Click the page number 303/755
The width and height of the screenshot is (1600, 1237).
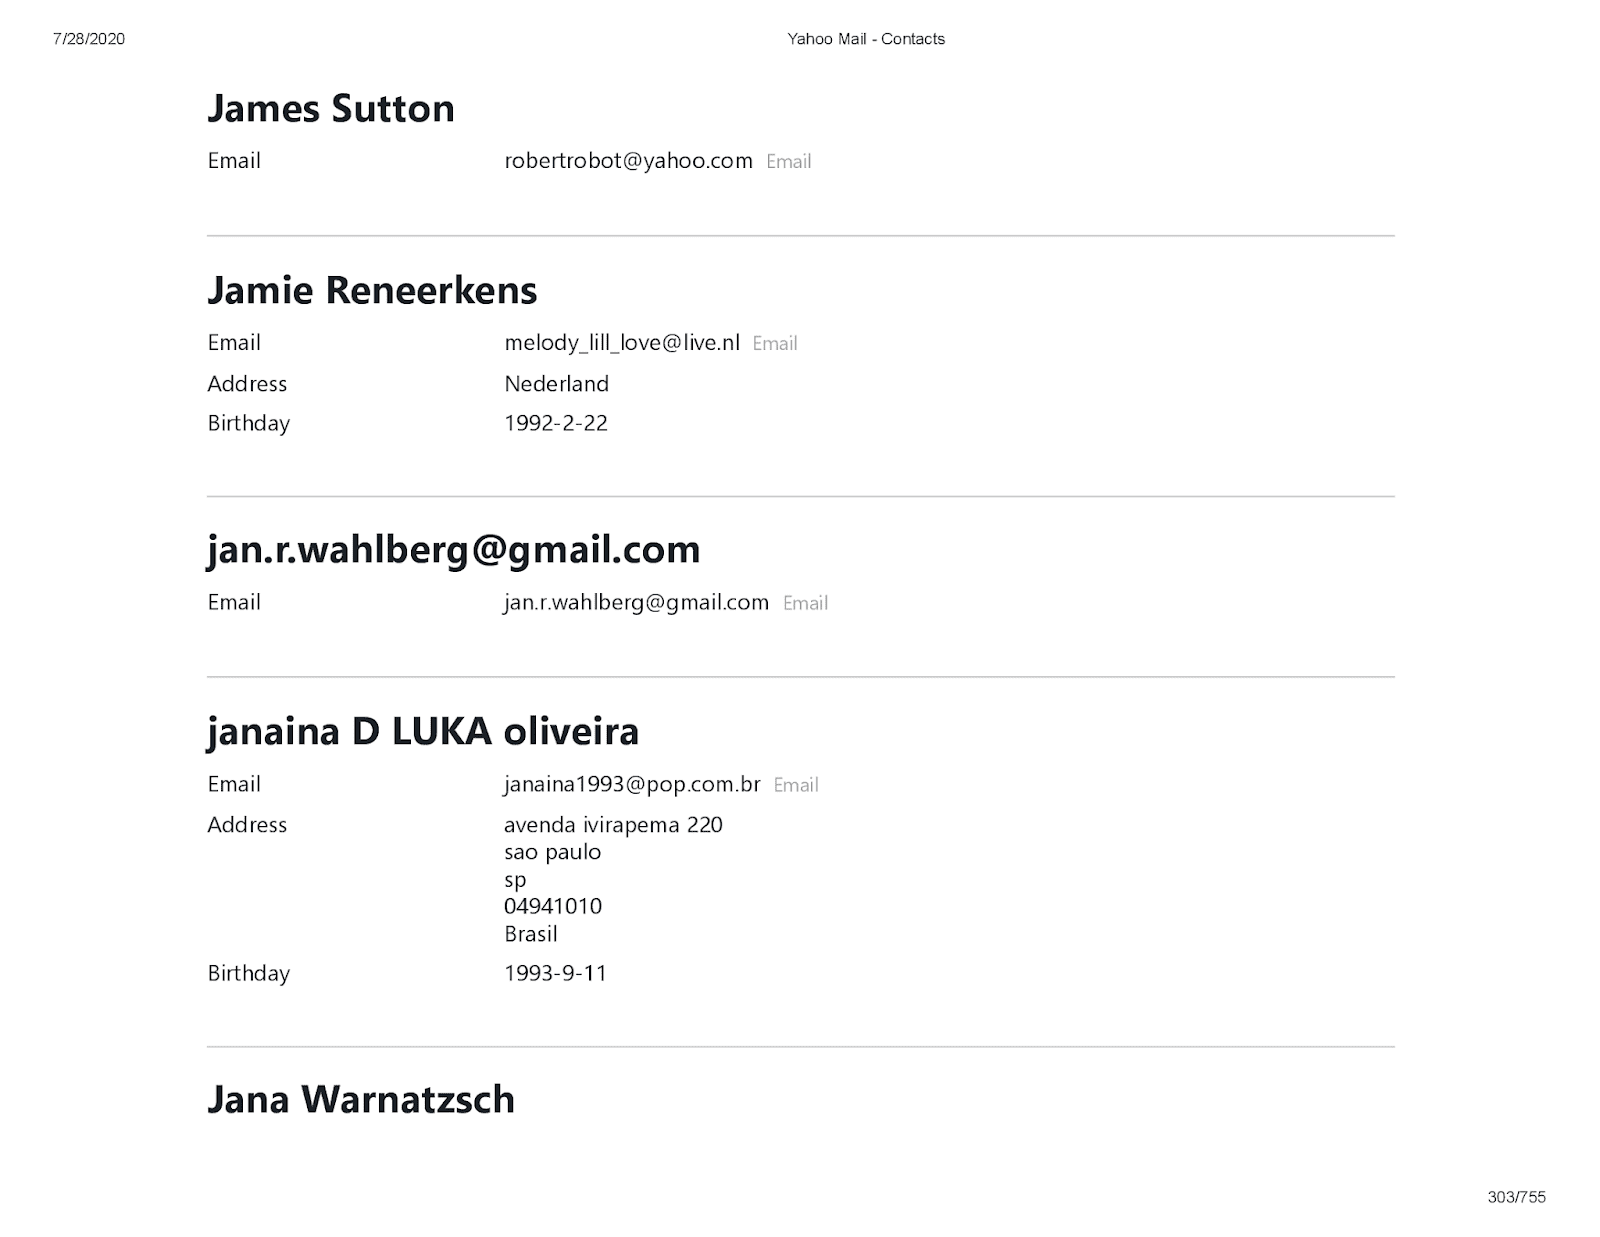click(x=1516, y=1197)
